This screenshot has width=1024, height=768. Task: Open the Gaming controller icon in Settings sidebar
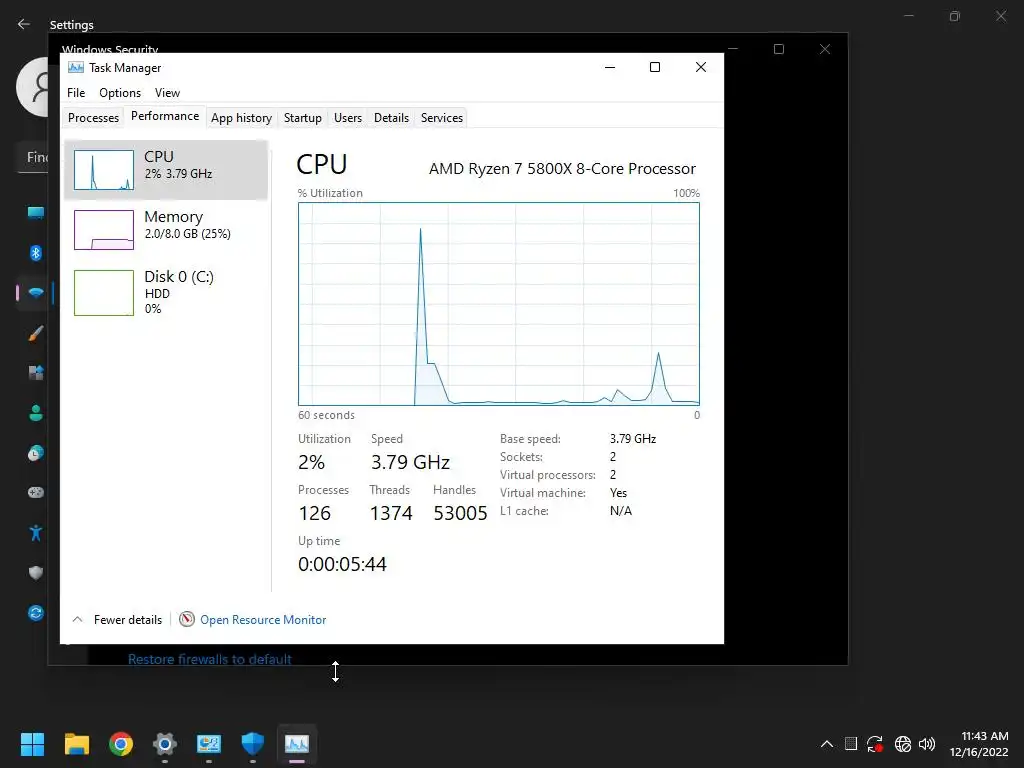pos(36,492)
